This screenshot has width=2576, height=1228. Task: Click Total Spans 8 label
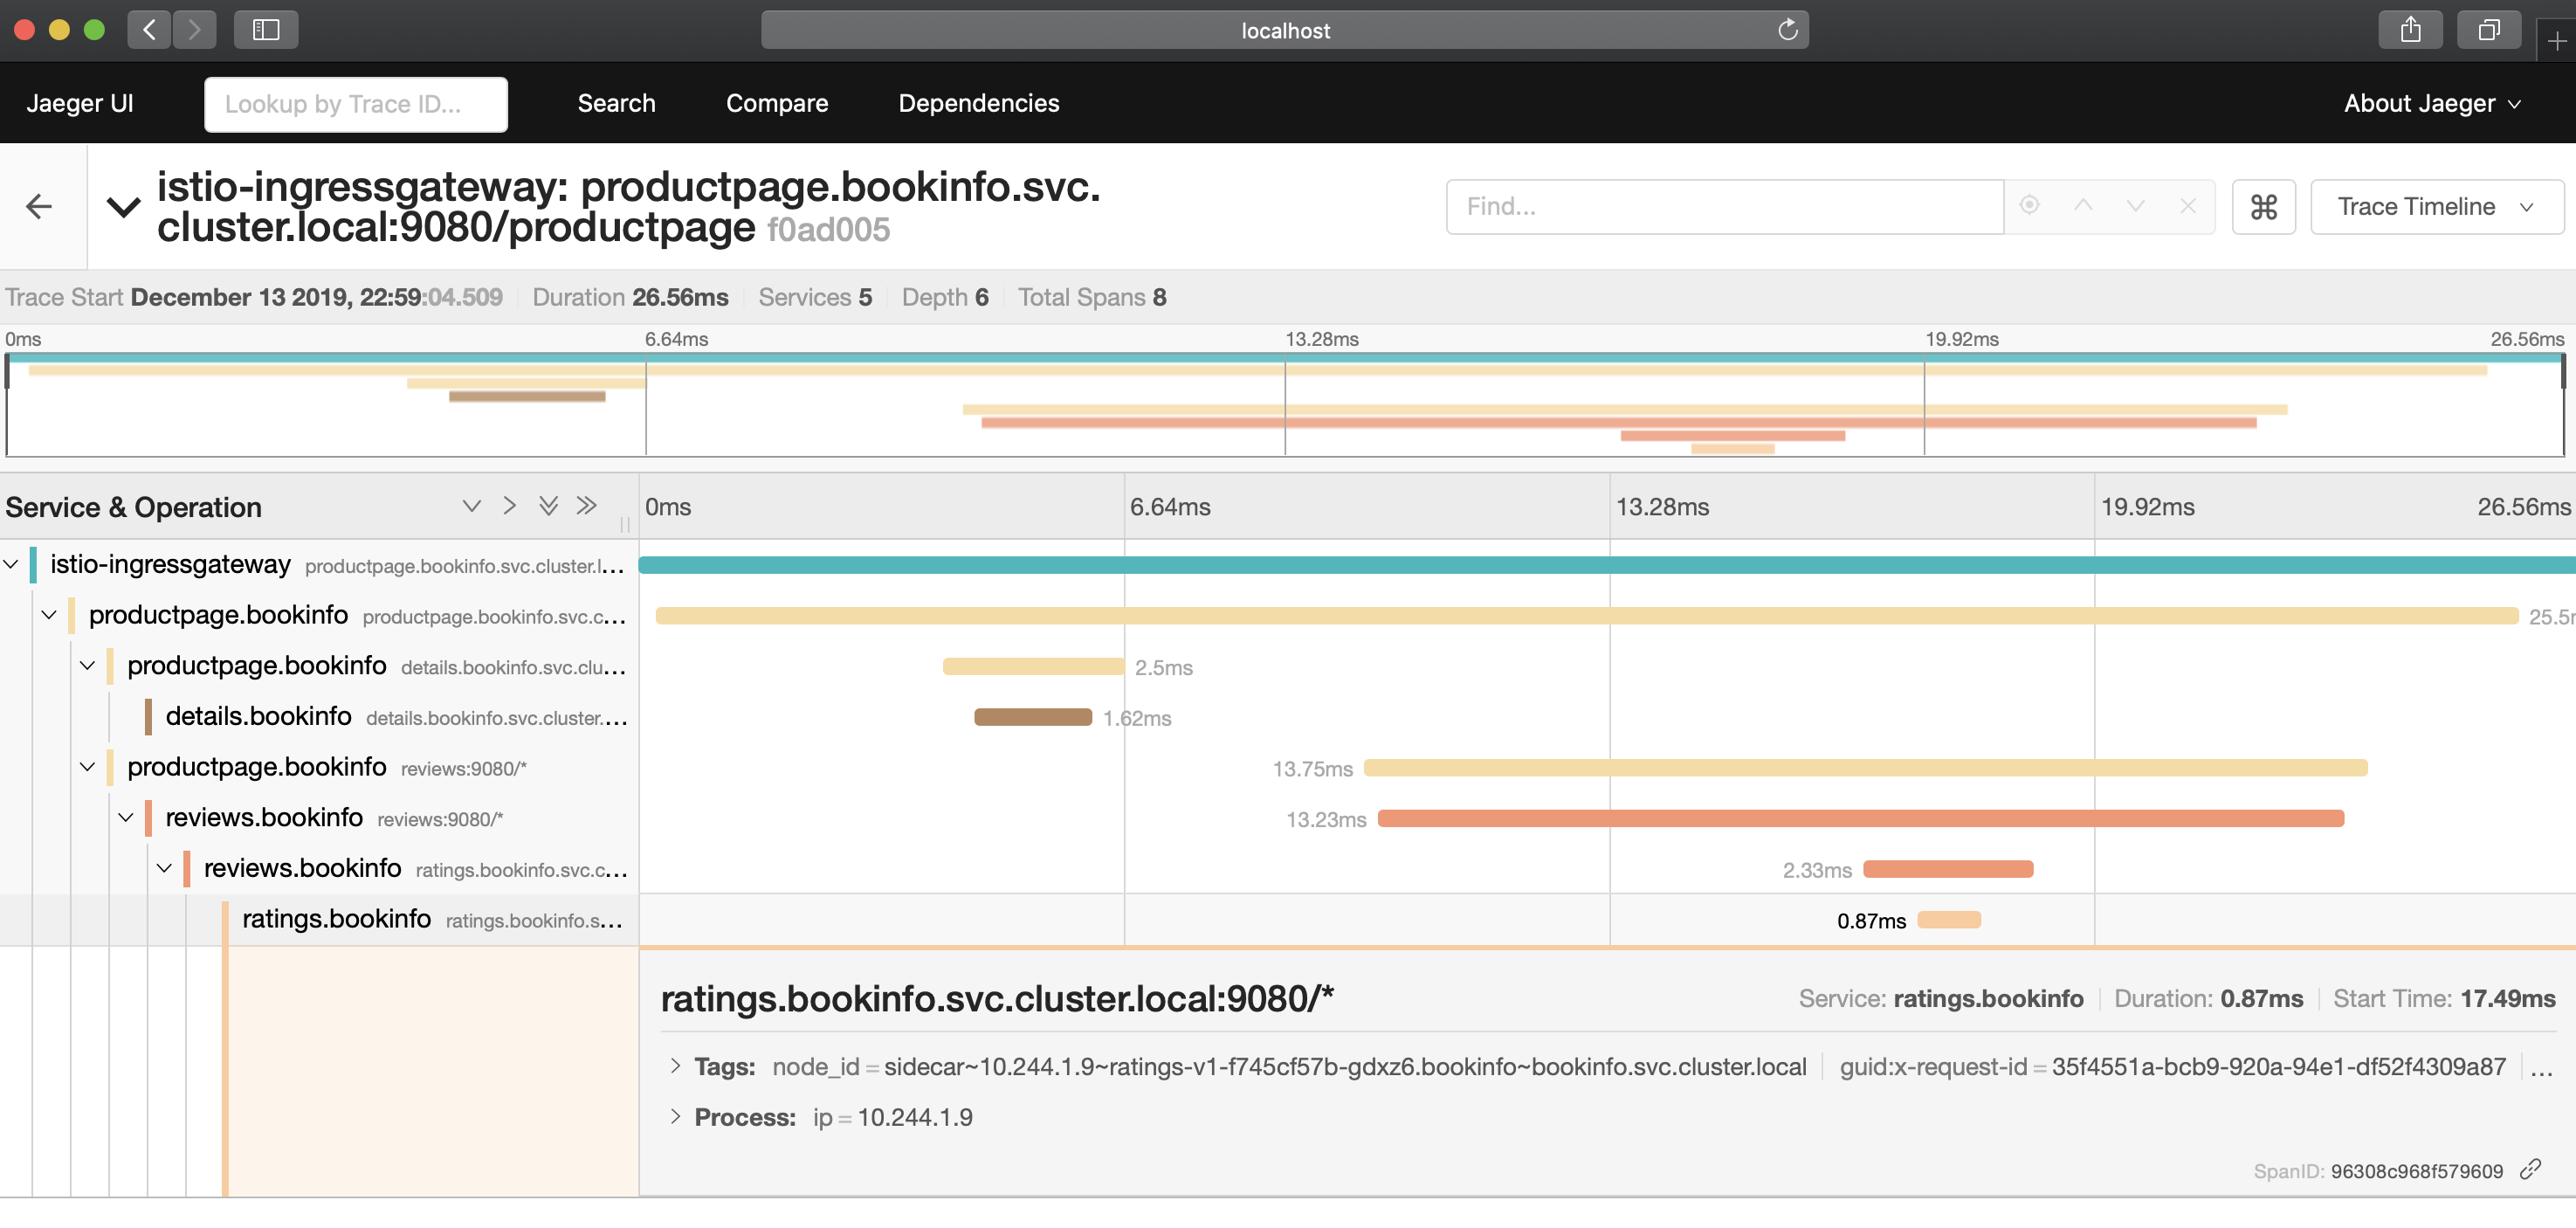1092,297
